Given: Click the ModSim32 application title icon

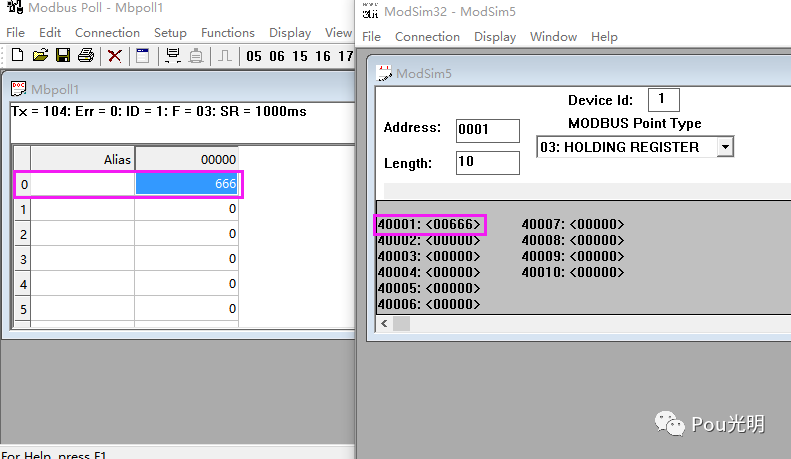Looking at the screenshot, I should tap(370, 11).
